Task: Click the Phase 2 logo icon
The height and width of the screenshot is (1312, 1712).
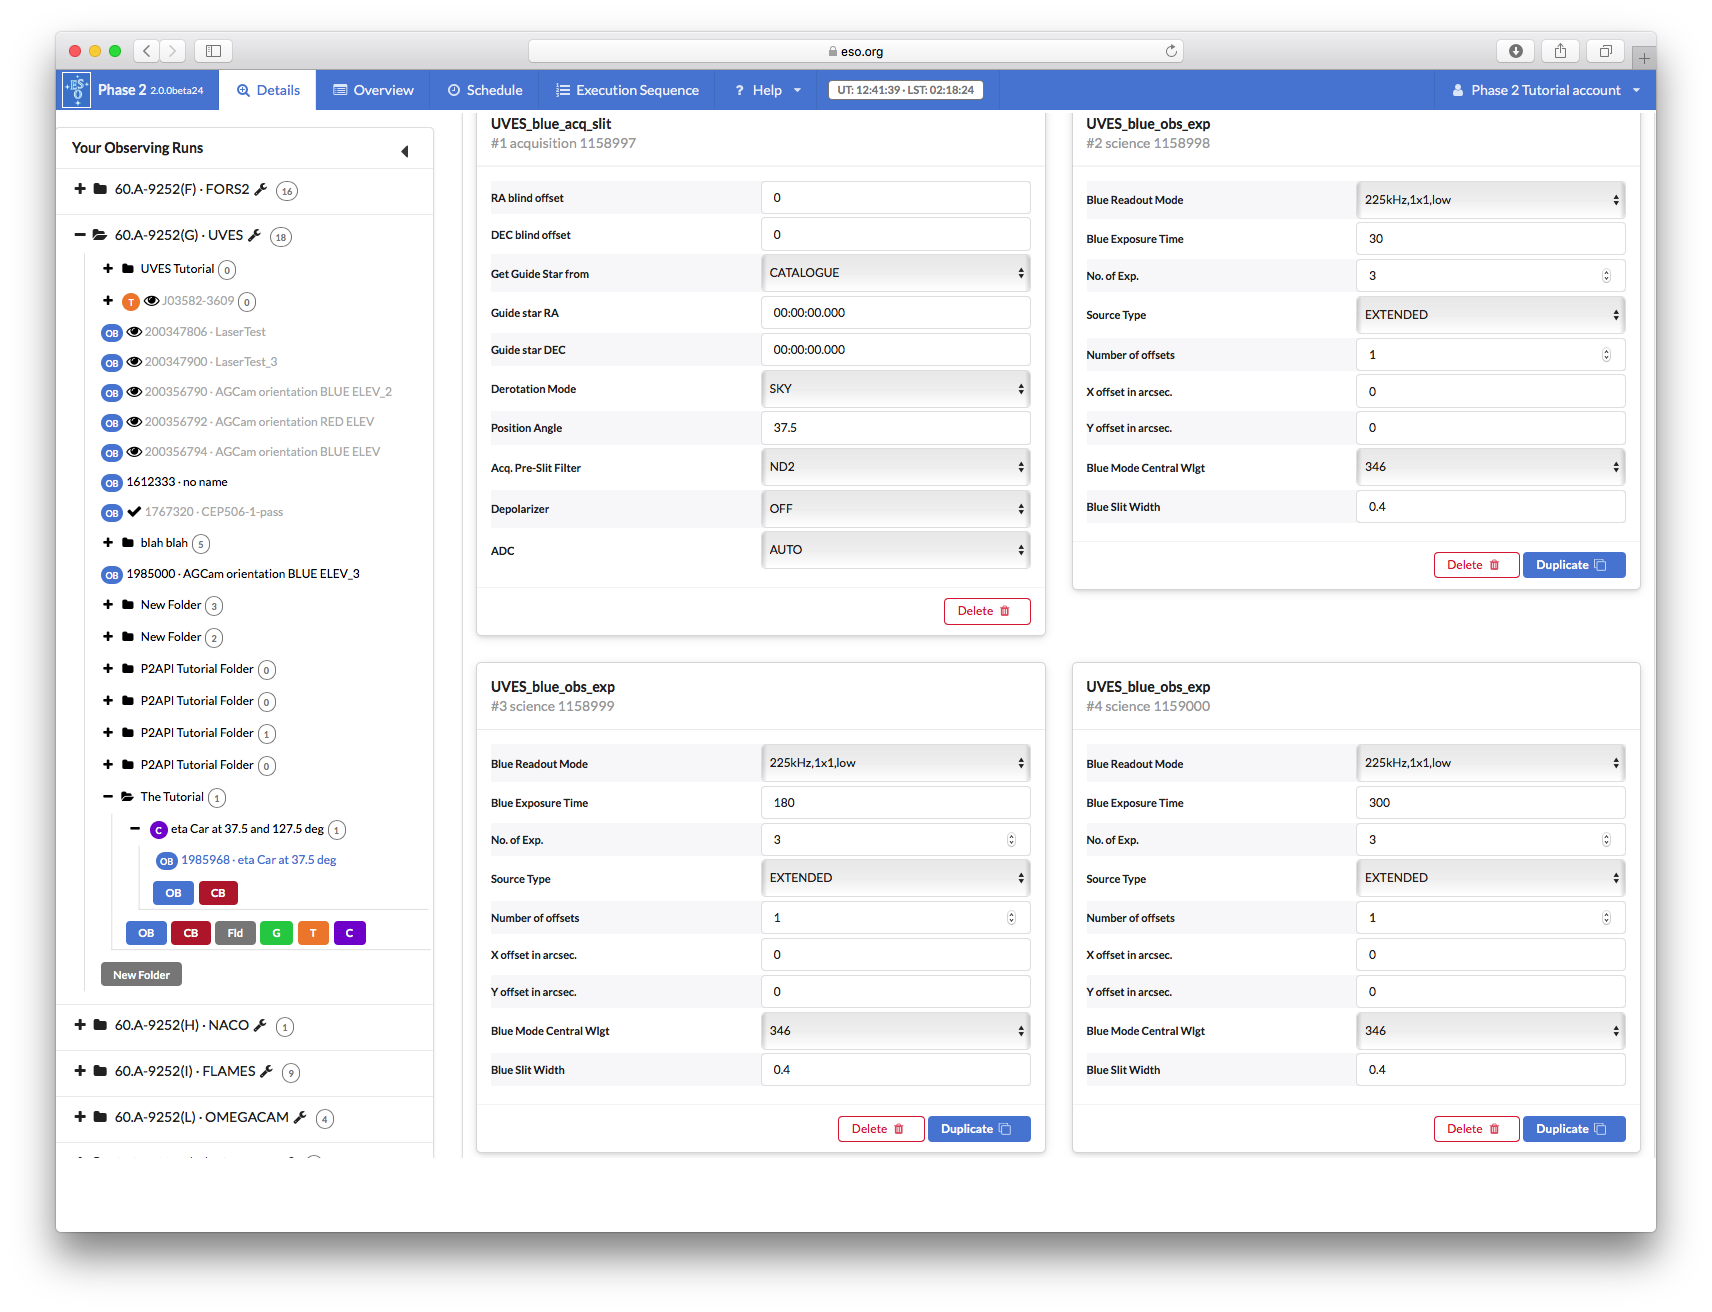Action: click(76, 90)
